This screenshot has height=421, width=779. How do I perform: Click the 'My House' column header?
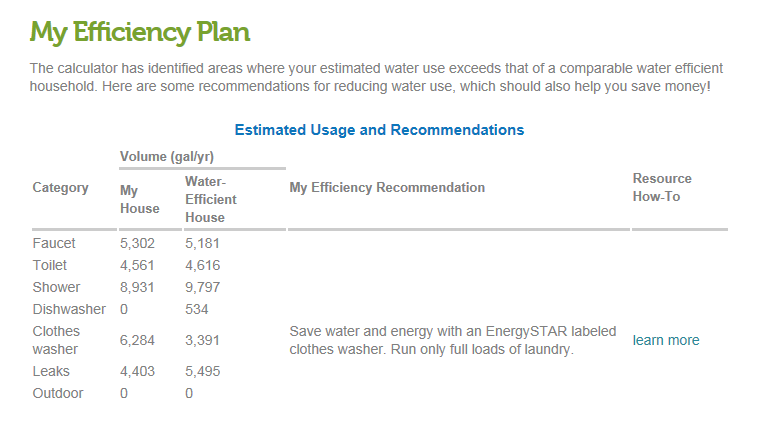click(x=139, y=199)
